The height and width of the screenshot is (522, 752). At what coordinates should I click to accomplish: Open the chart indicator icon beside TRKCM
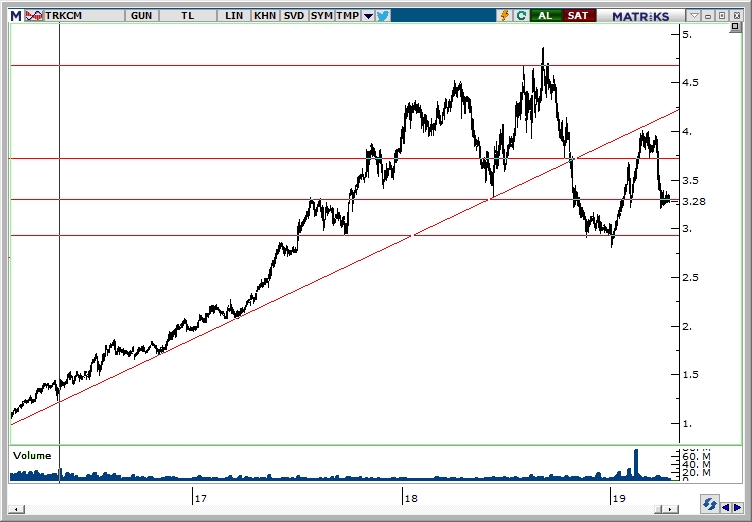34,16
